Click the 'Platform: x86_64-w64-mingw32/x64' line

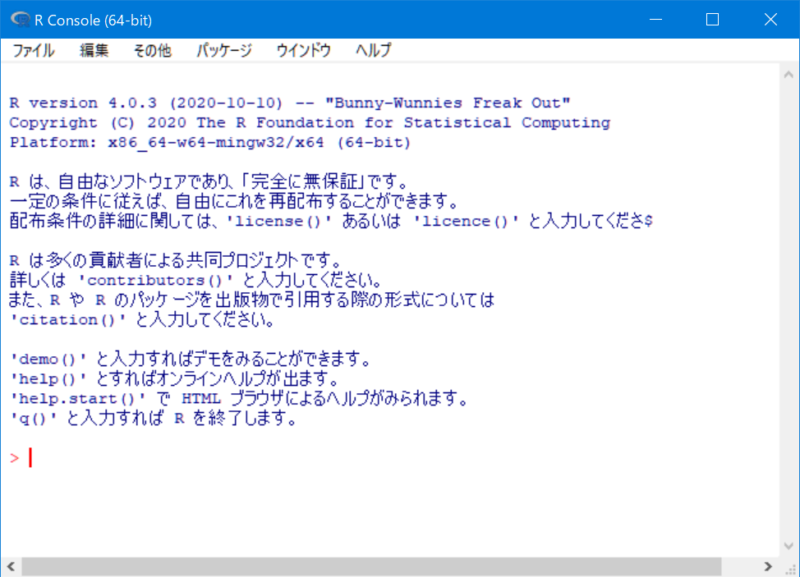pyautogui.click(x=210, y=142)
